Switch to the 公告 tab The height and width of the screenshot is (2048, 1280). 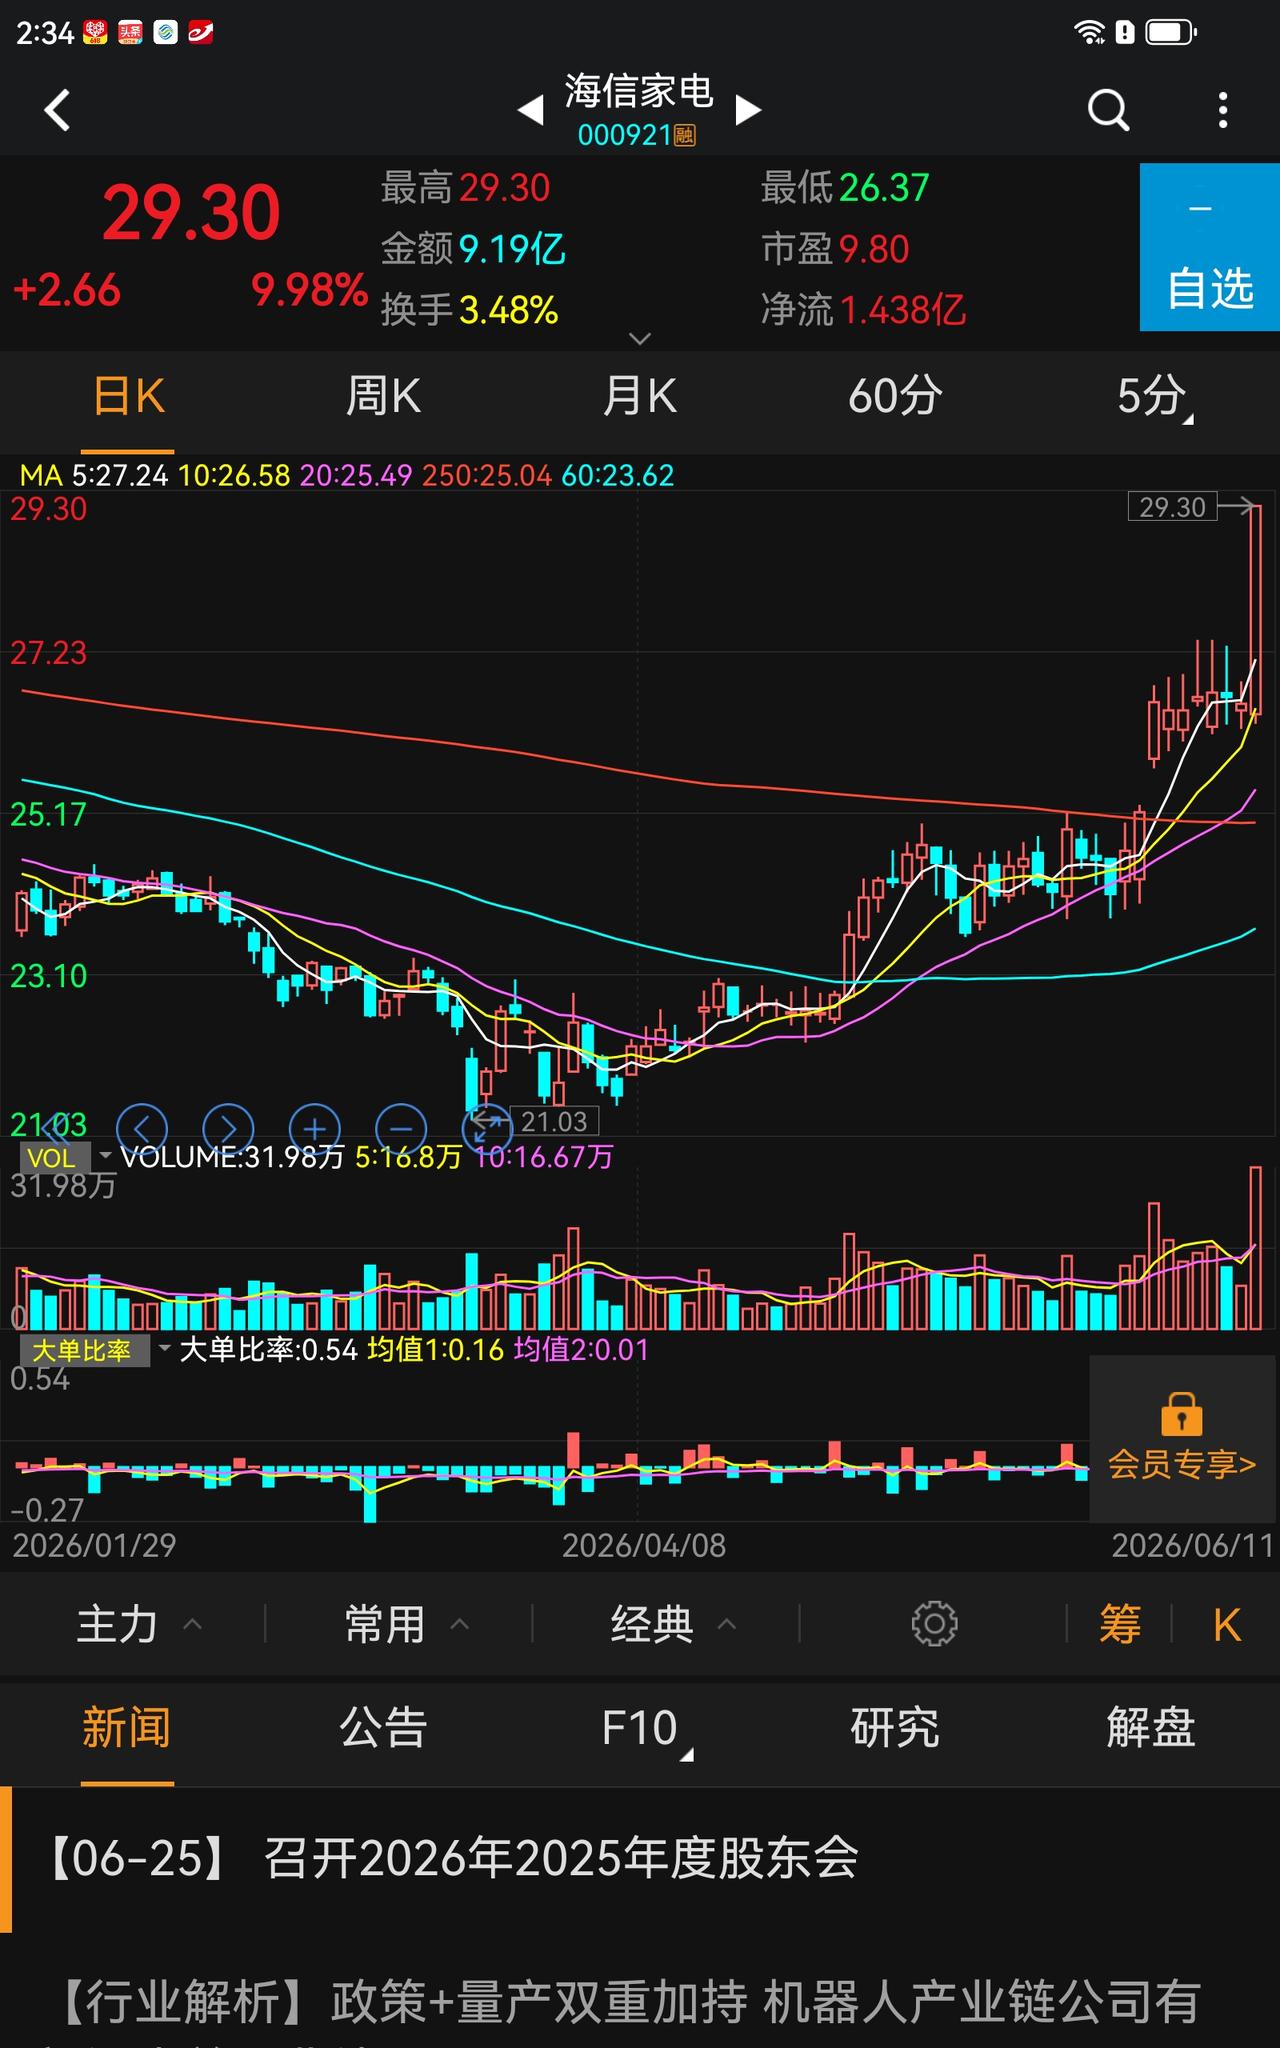383,1728
